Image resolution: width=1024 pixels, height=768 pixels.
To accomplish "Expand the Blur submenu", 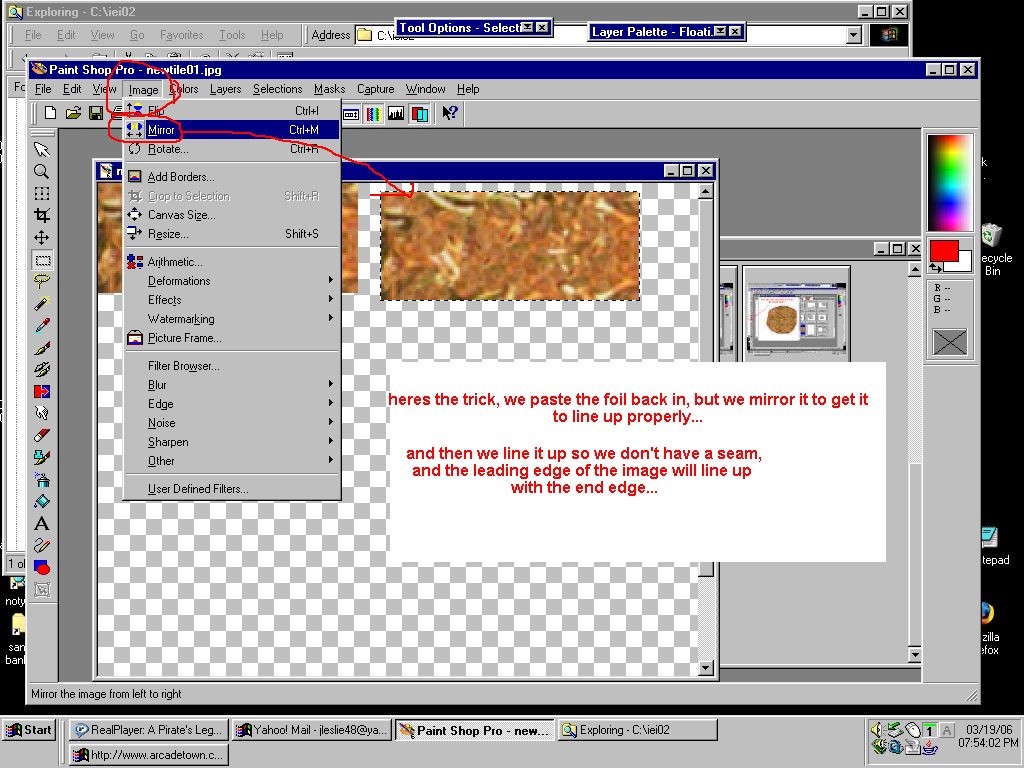I will tap(232, 385).
